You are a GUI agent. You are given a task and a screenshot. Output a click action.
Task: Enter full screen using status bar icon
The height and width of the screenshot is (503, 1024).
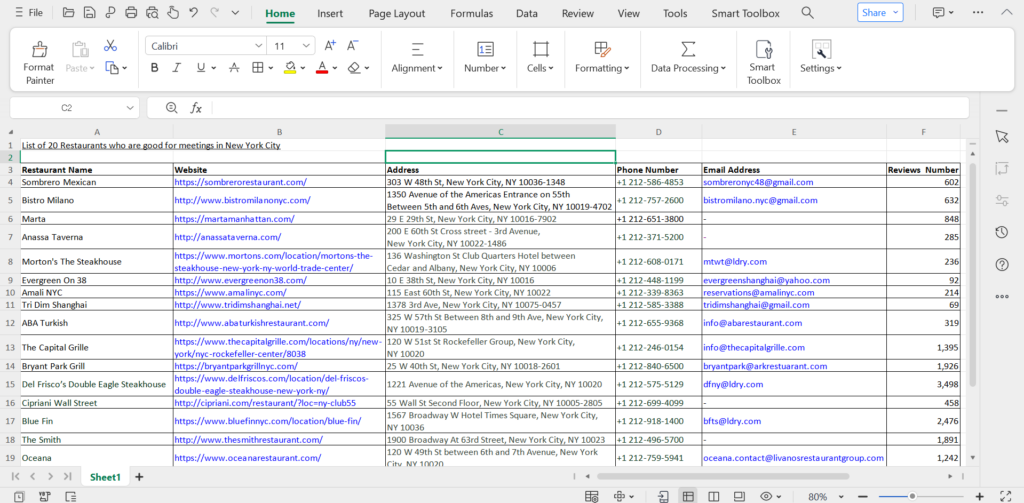[x=1006, y=496]
